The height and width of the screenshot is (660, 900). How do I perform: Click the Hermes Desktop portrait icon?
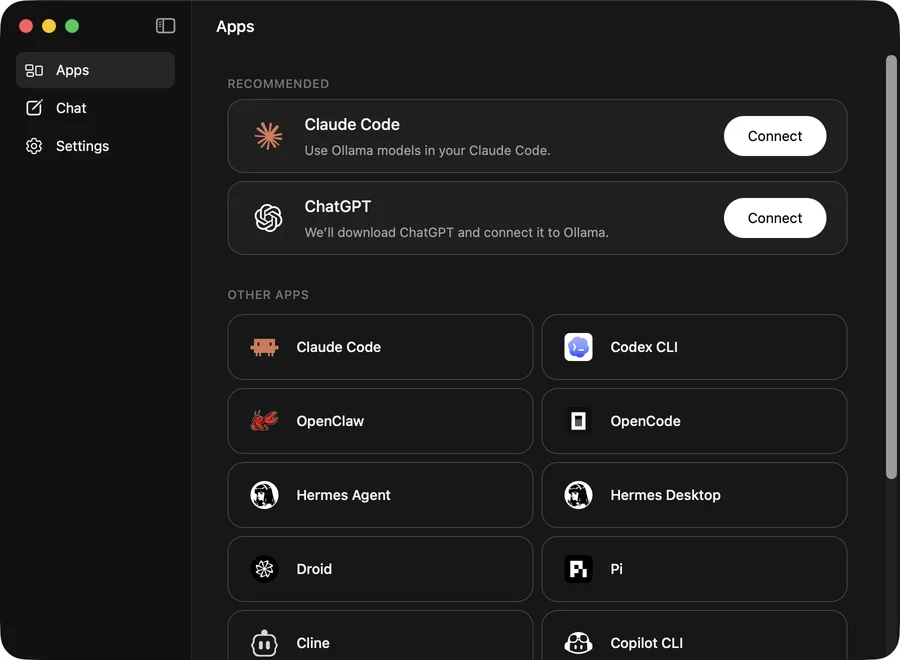click(579, 495)
